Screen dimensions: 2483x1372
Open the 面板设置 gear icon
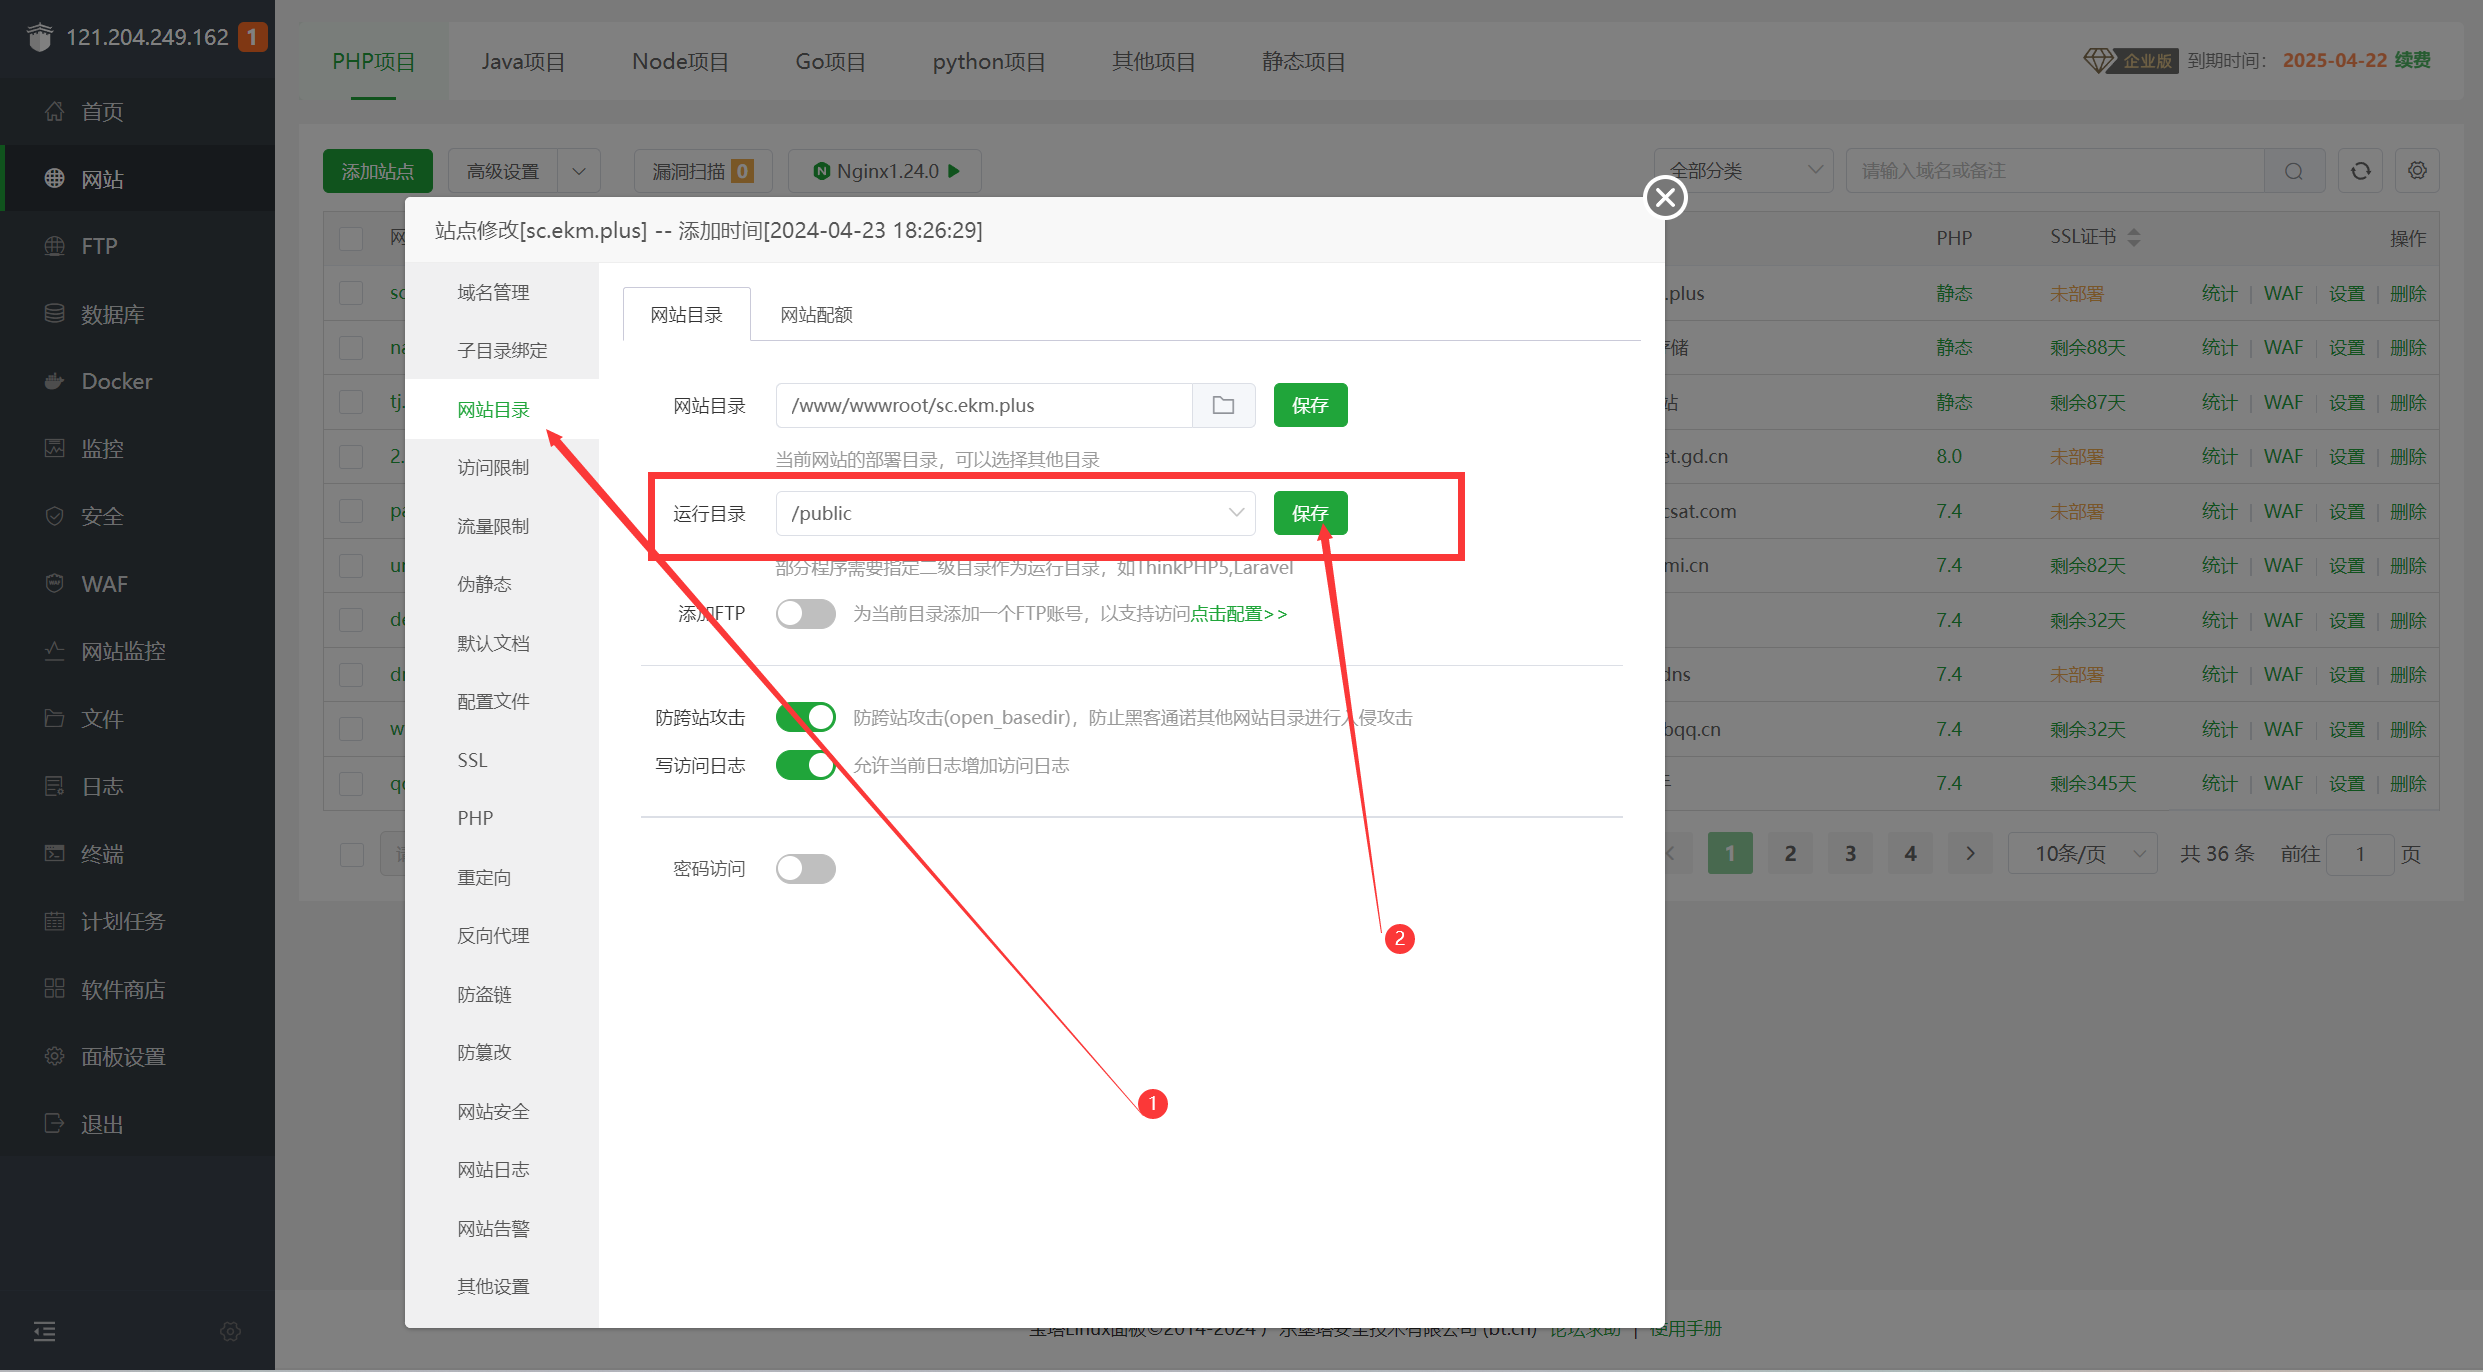(54, 1056)
